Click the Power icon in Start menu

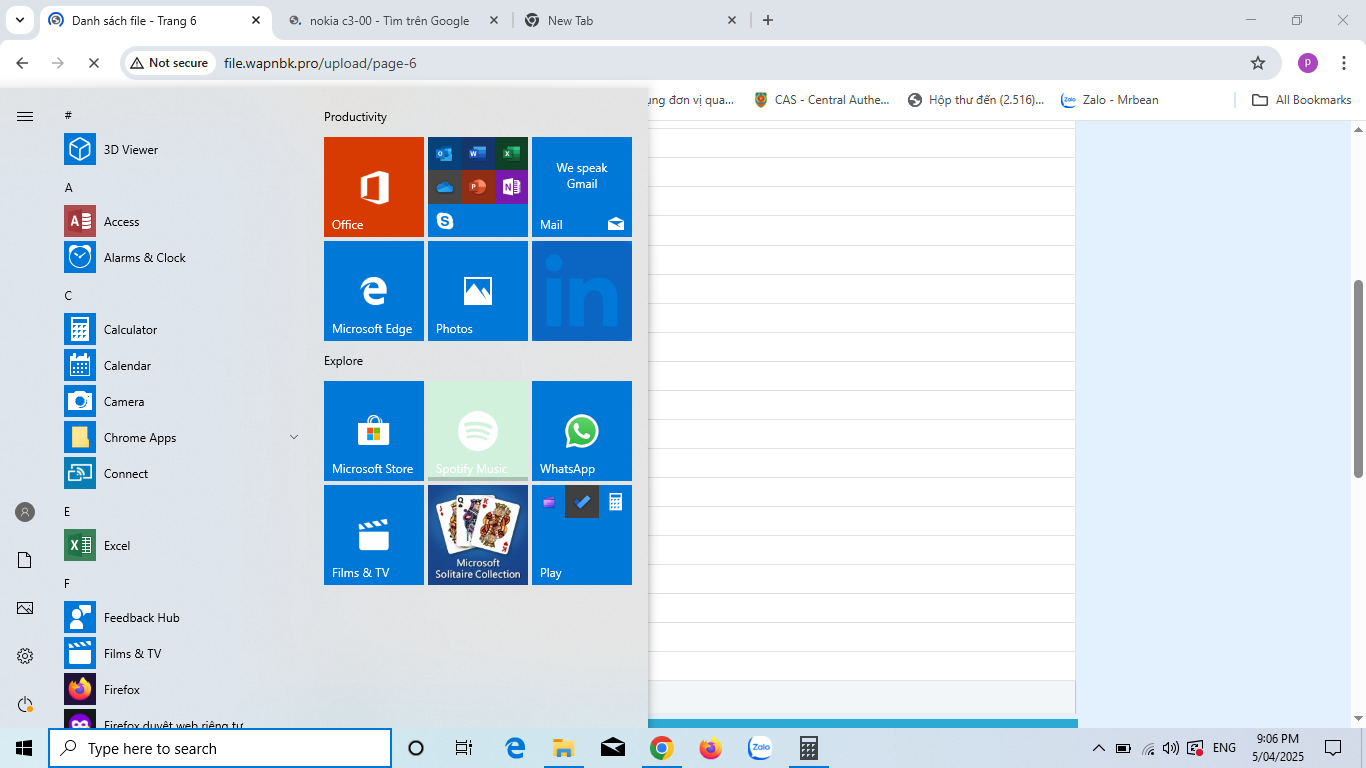[x=25, y=704]
